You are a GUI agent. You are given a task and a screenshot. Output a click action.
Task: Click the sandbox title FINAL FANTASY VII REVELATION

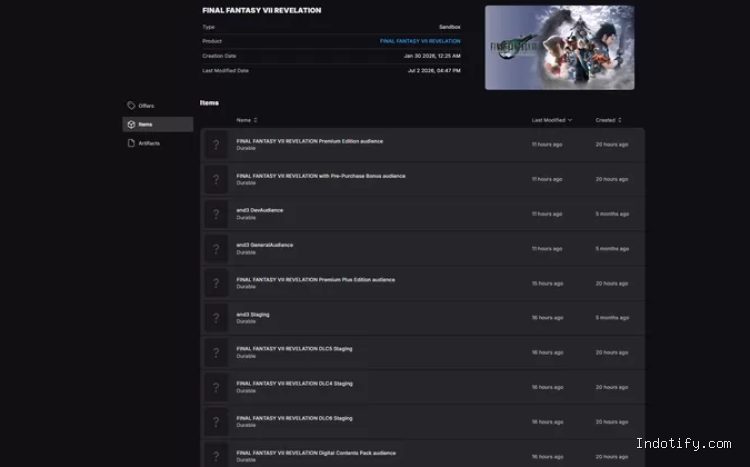(x=262, y=11)
